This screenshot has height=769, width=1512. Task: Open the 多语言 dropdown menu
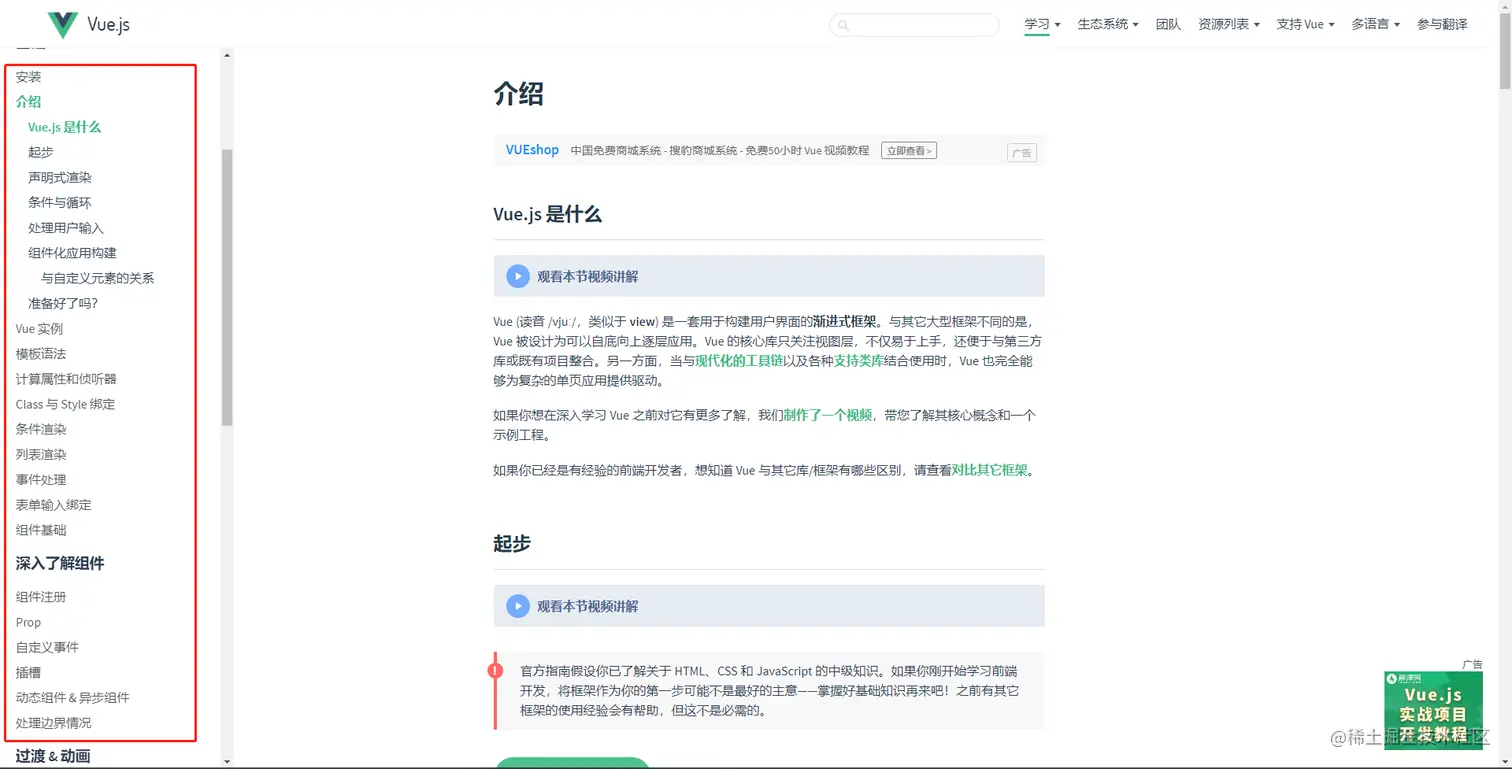point(1375,24)
